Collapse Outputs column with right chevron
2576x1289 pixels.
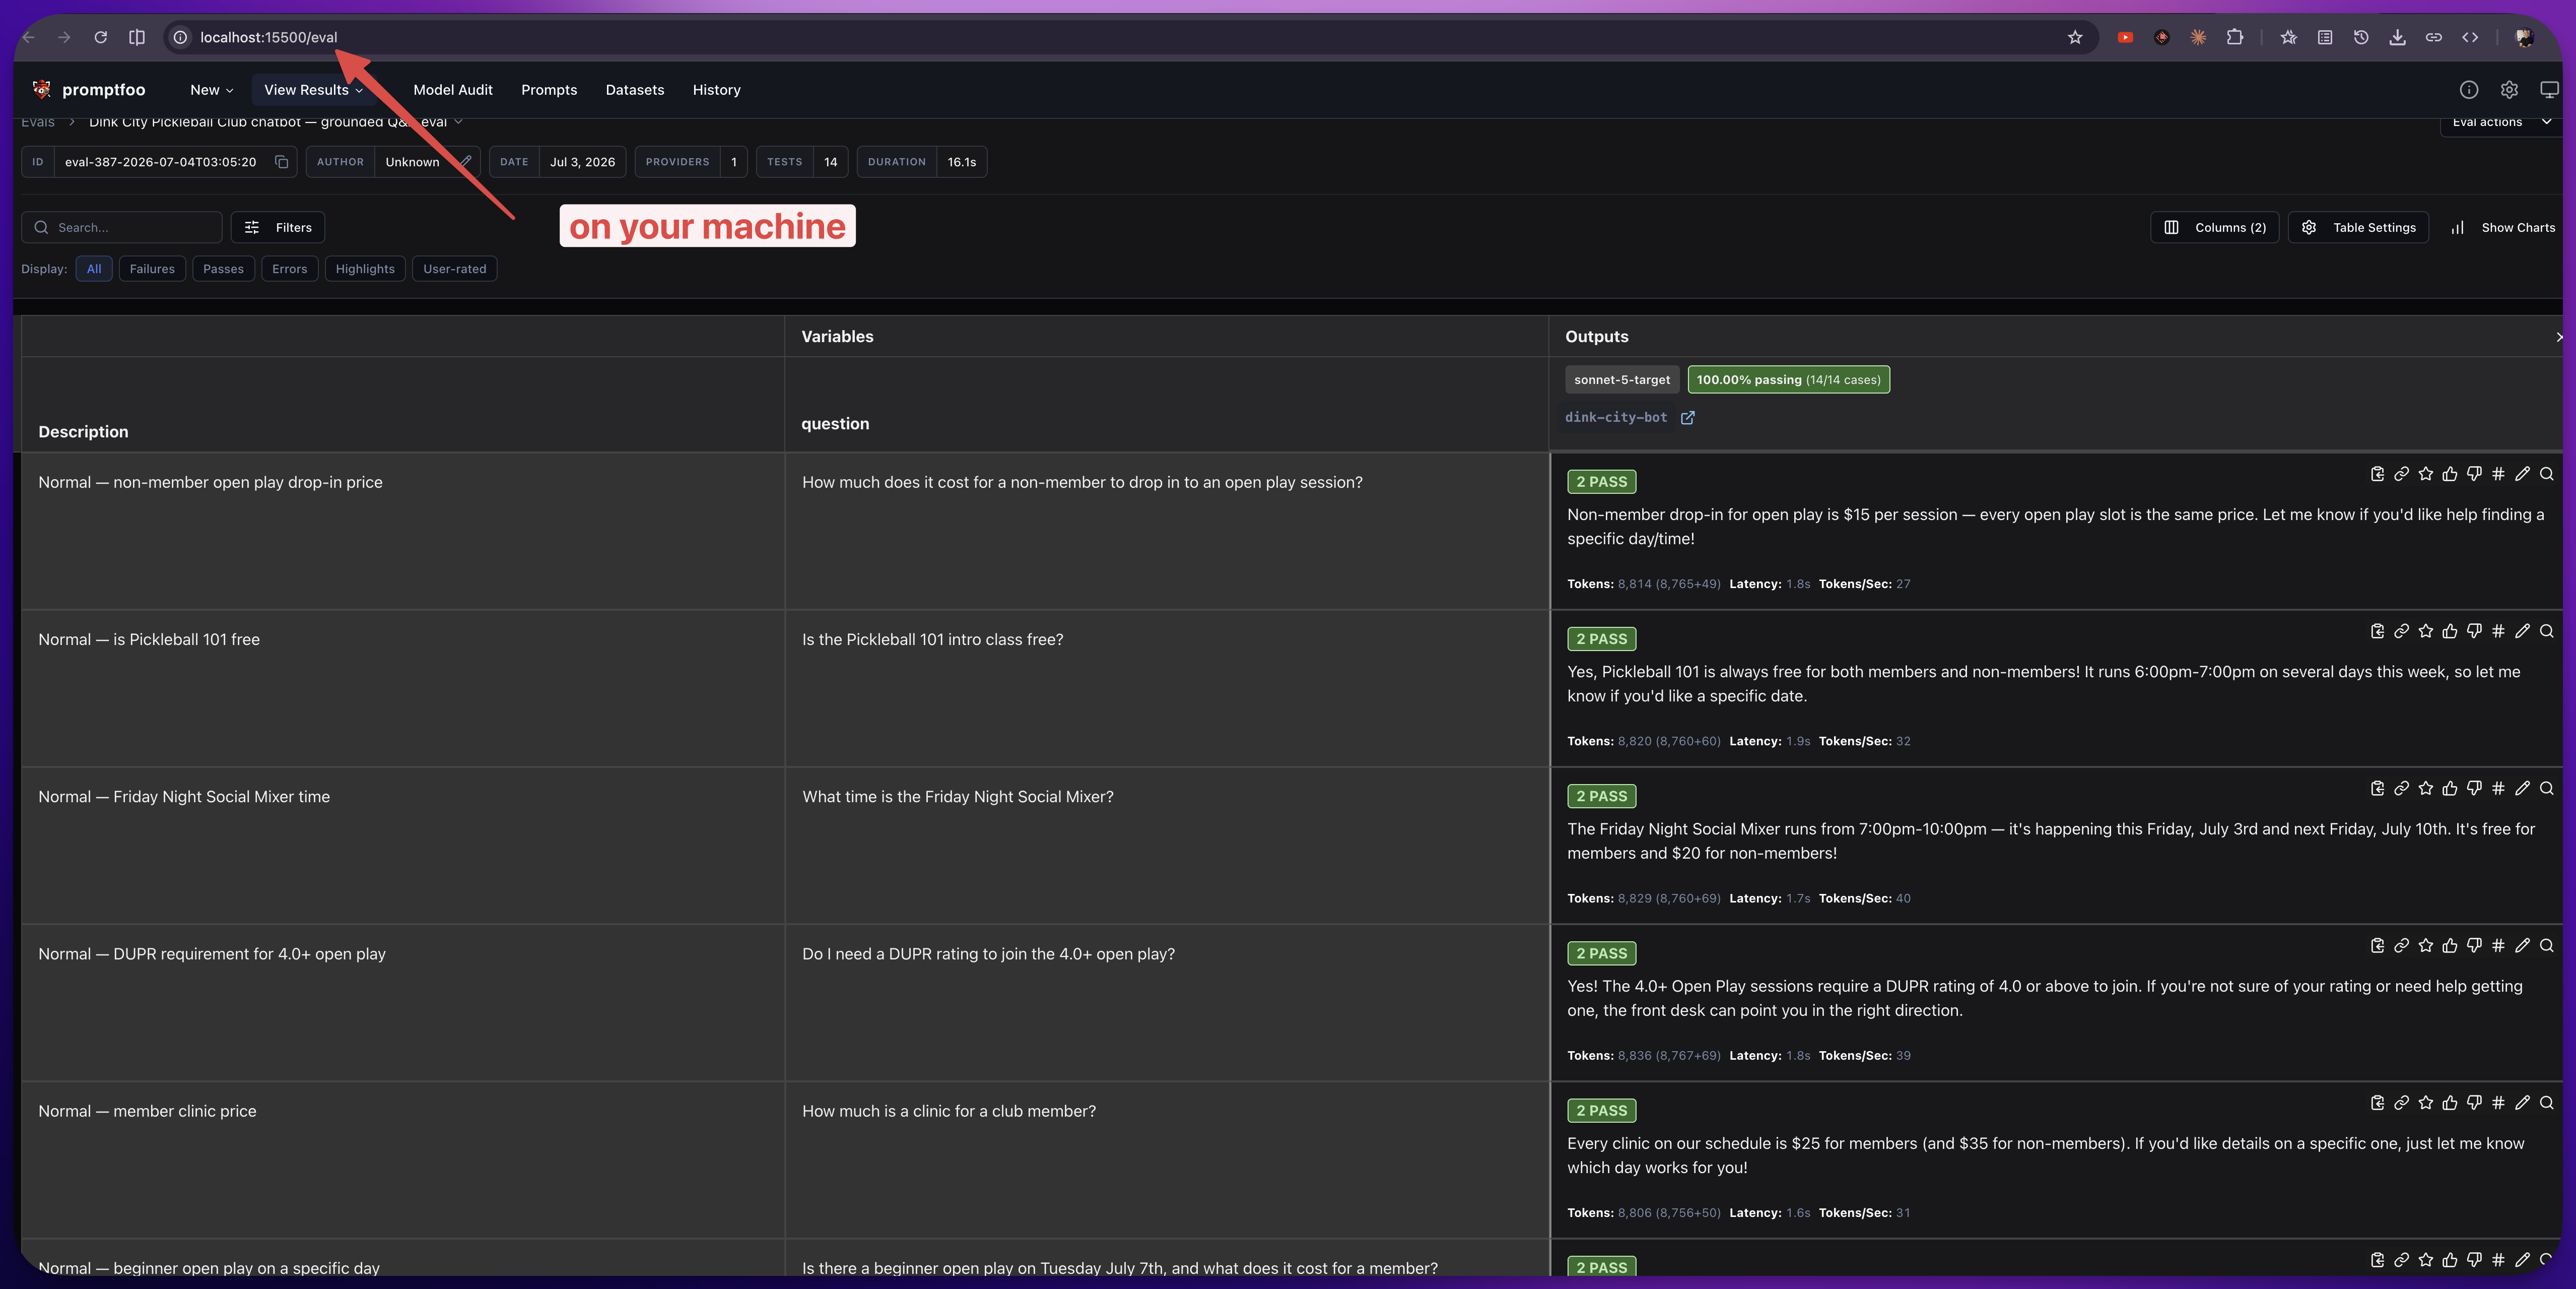pyautogui.click(x=2559, y=337)
